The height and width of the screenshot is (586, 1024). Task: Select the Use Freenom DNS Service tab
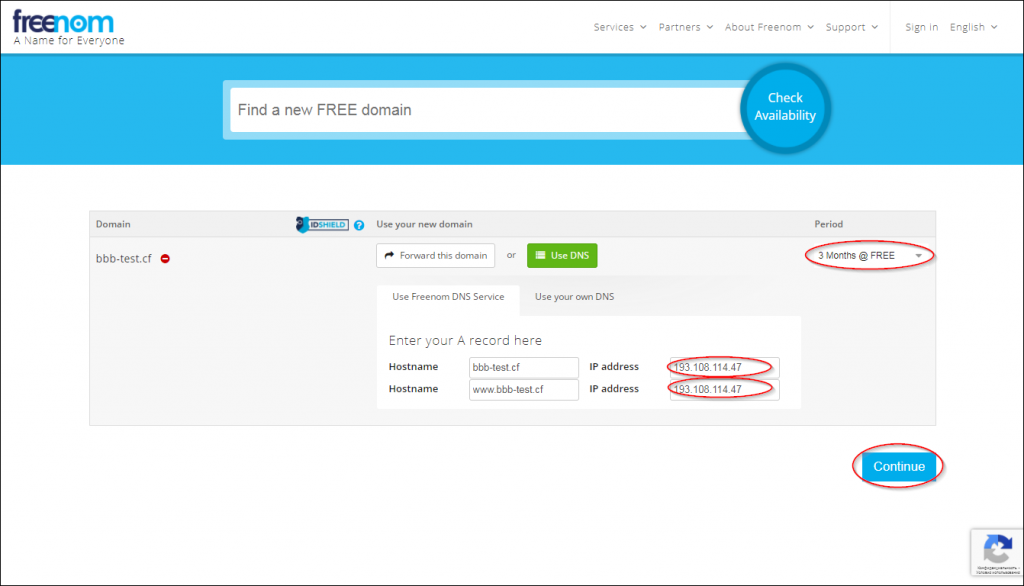click(448, 297)
